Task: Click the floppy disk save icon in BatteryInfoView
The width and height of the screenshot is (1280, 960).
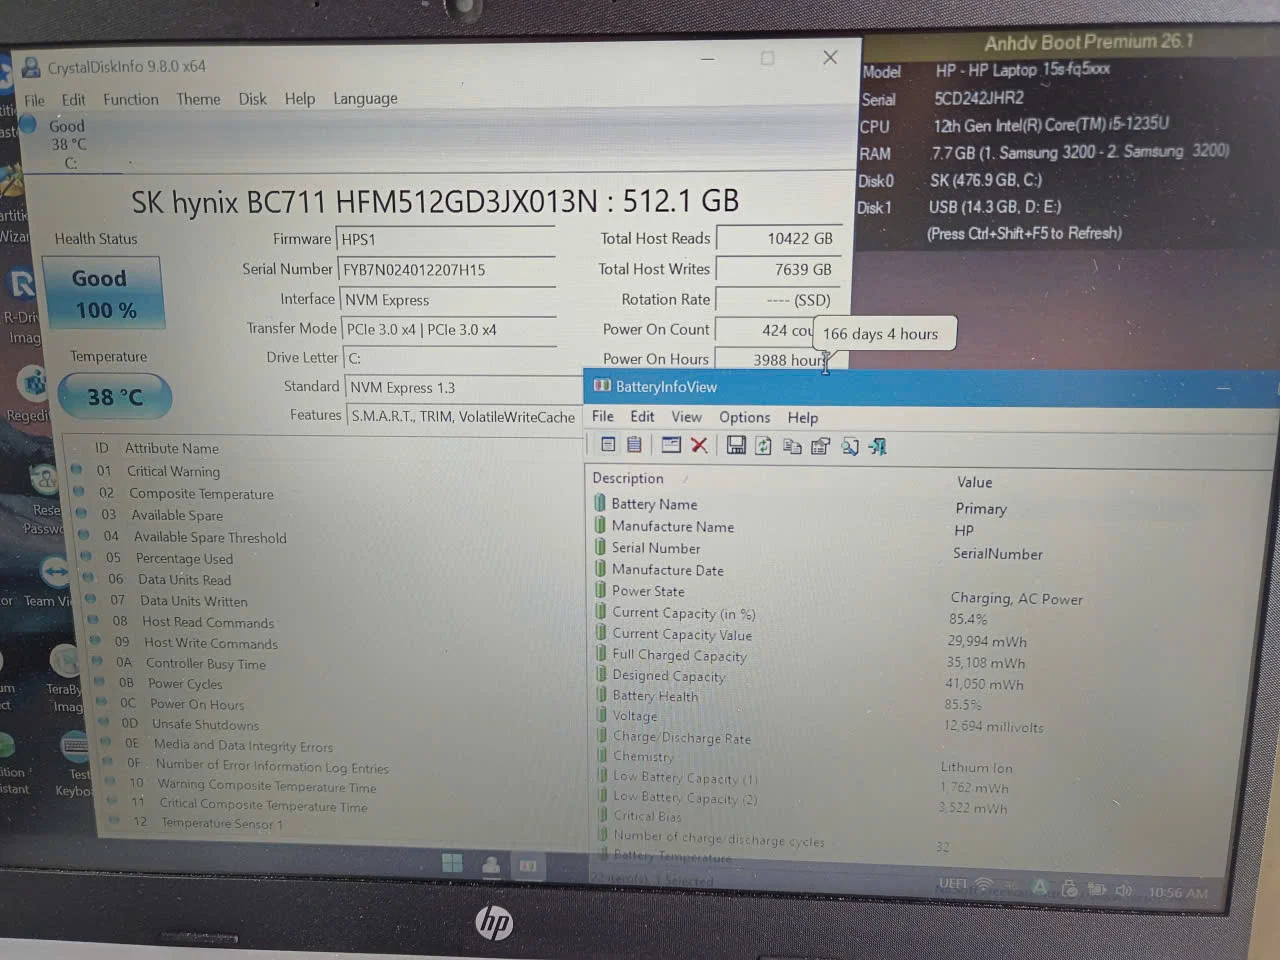Action: point(736,445)
